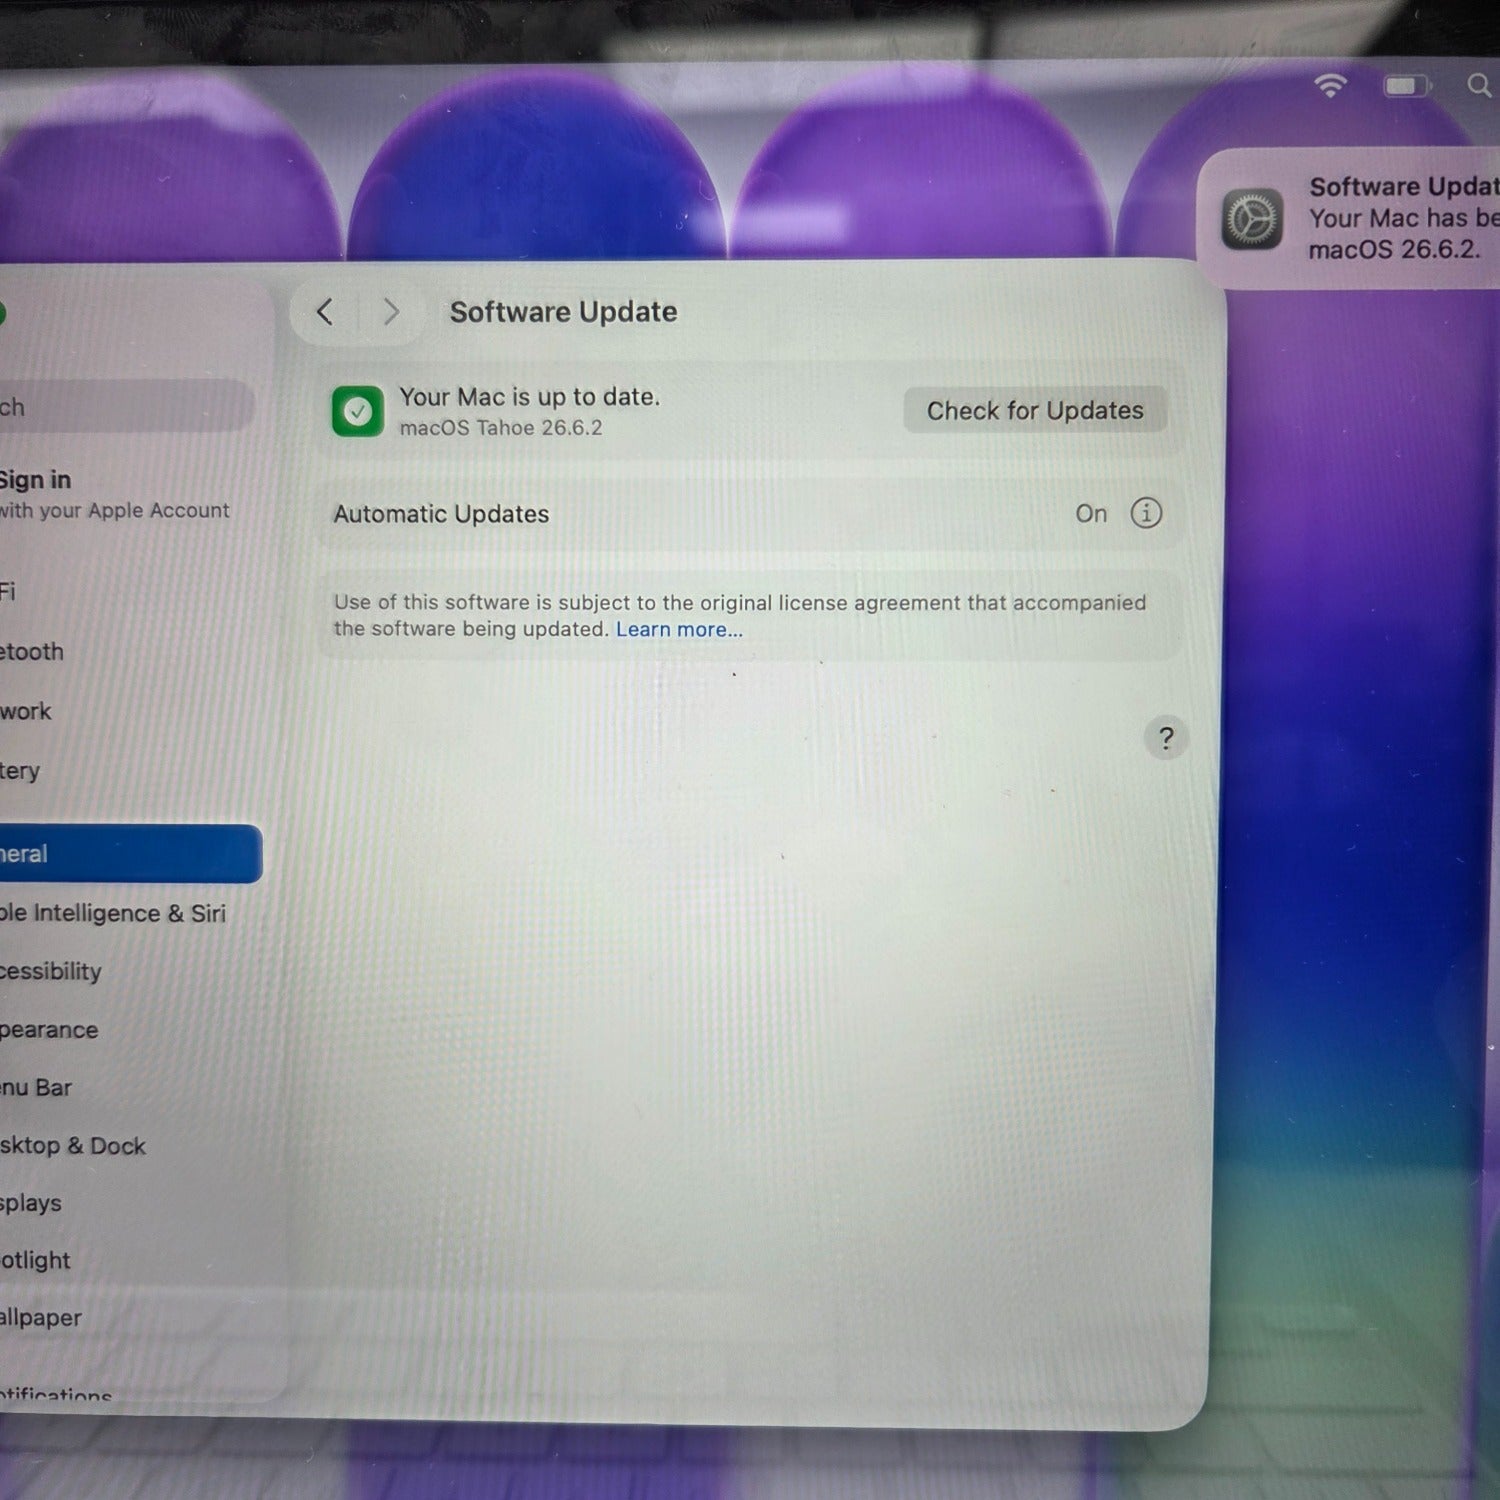Click the sidebar search field
This screenshot has height=1500, width=1500.
(x=126, y=406)
